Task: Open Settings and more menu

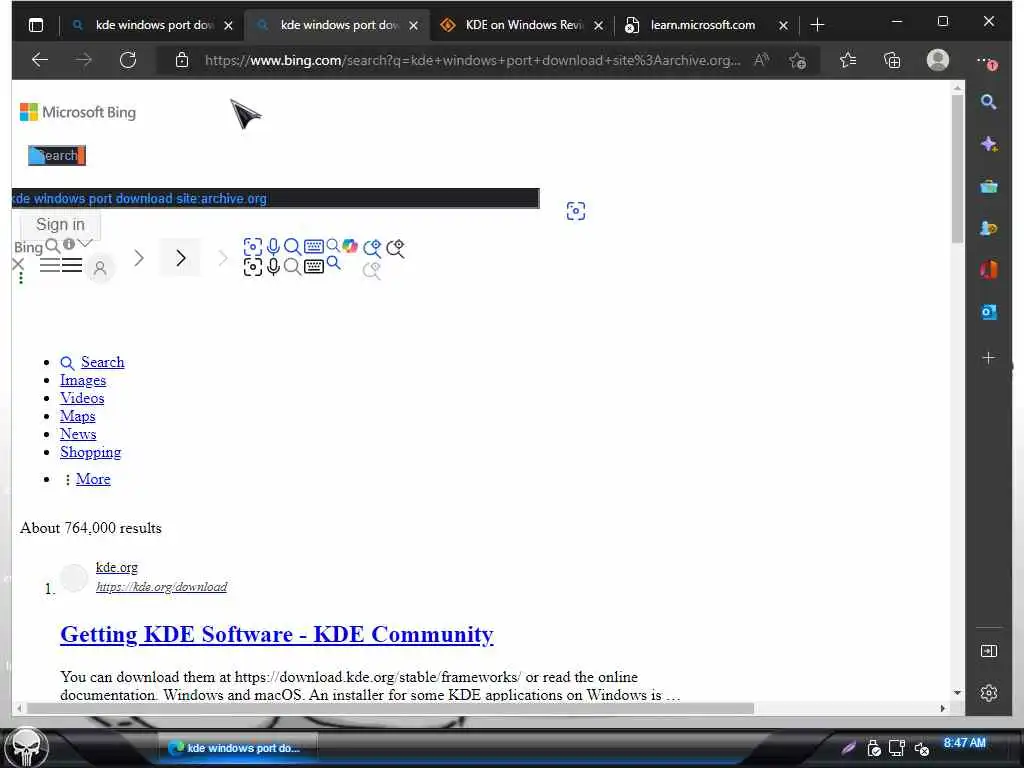Action: [986, 61]
